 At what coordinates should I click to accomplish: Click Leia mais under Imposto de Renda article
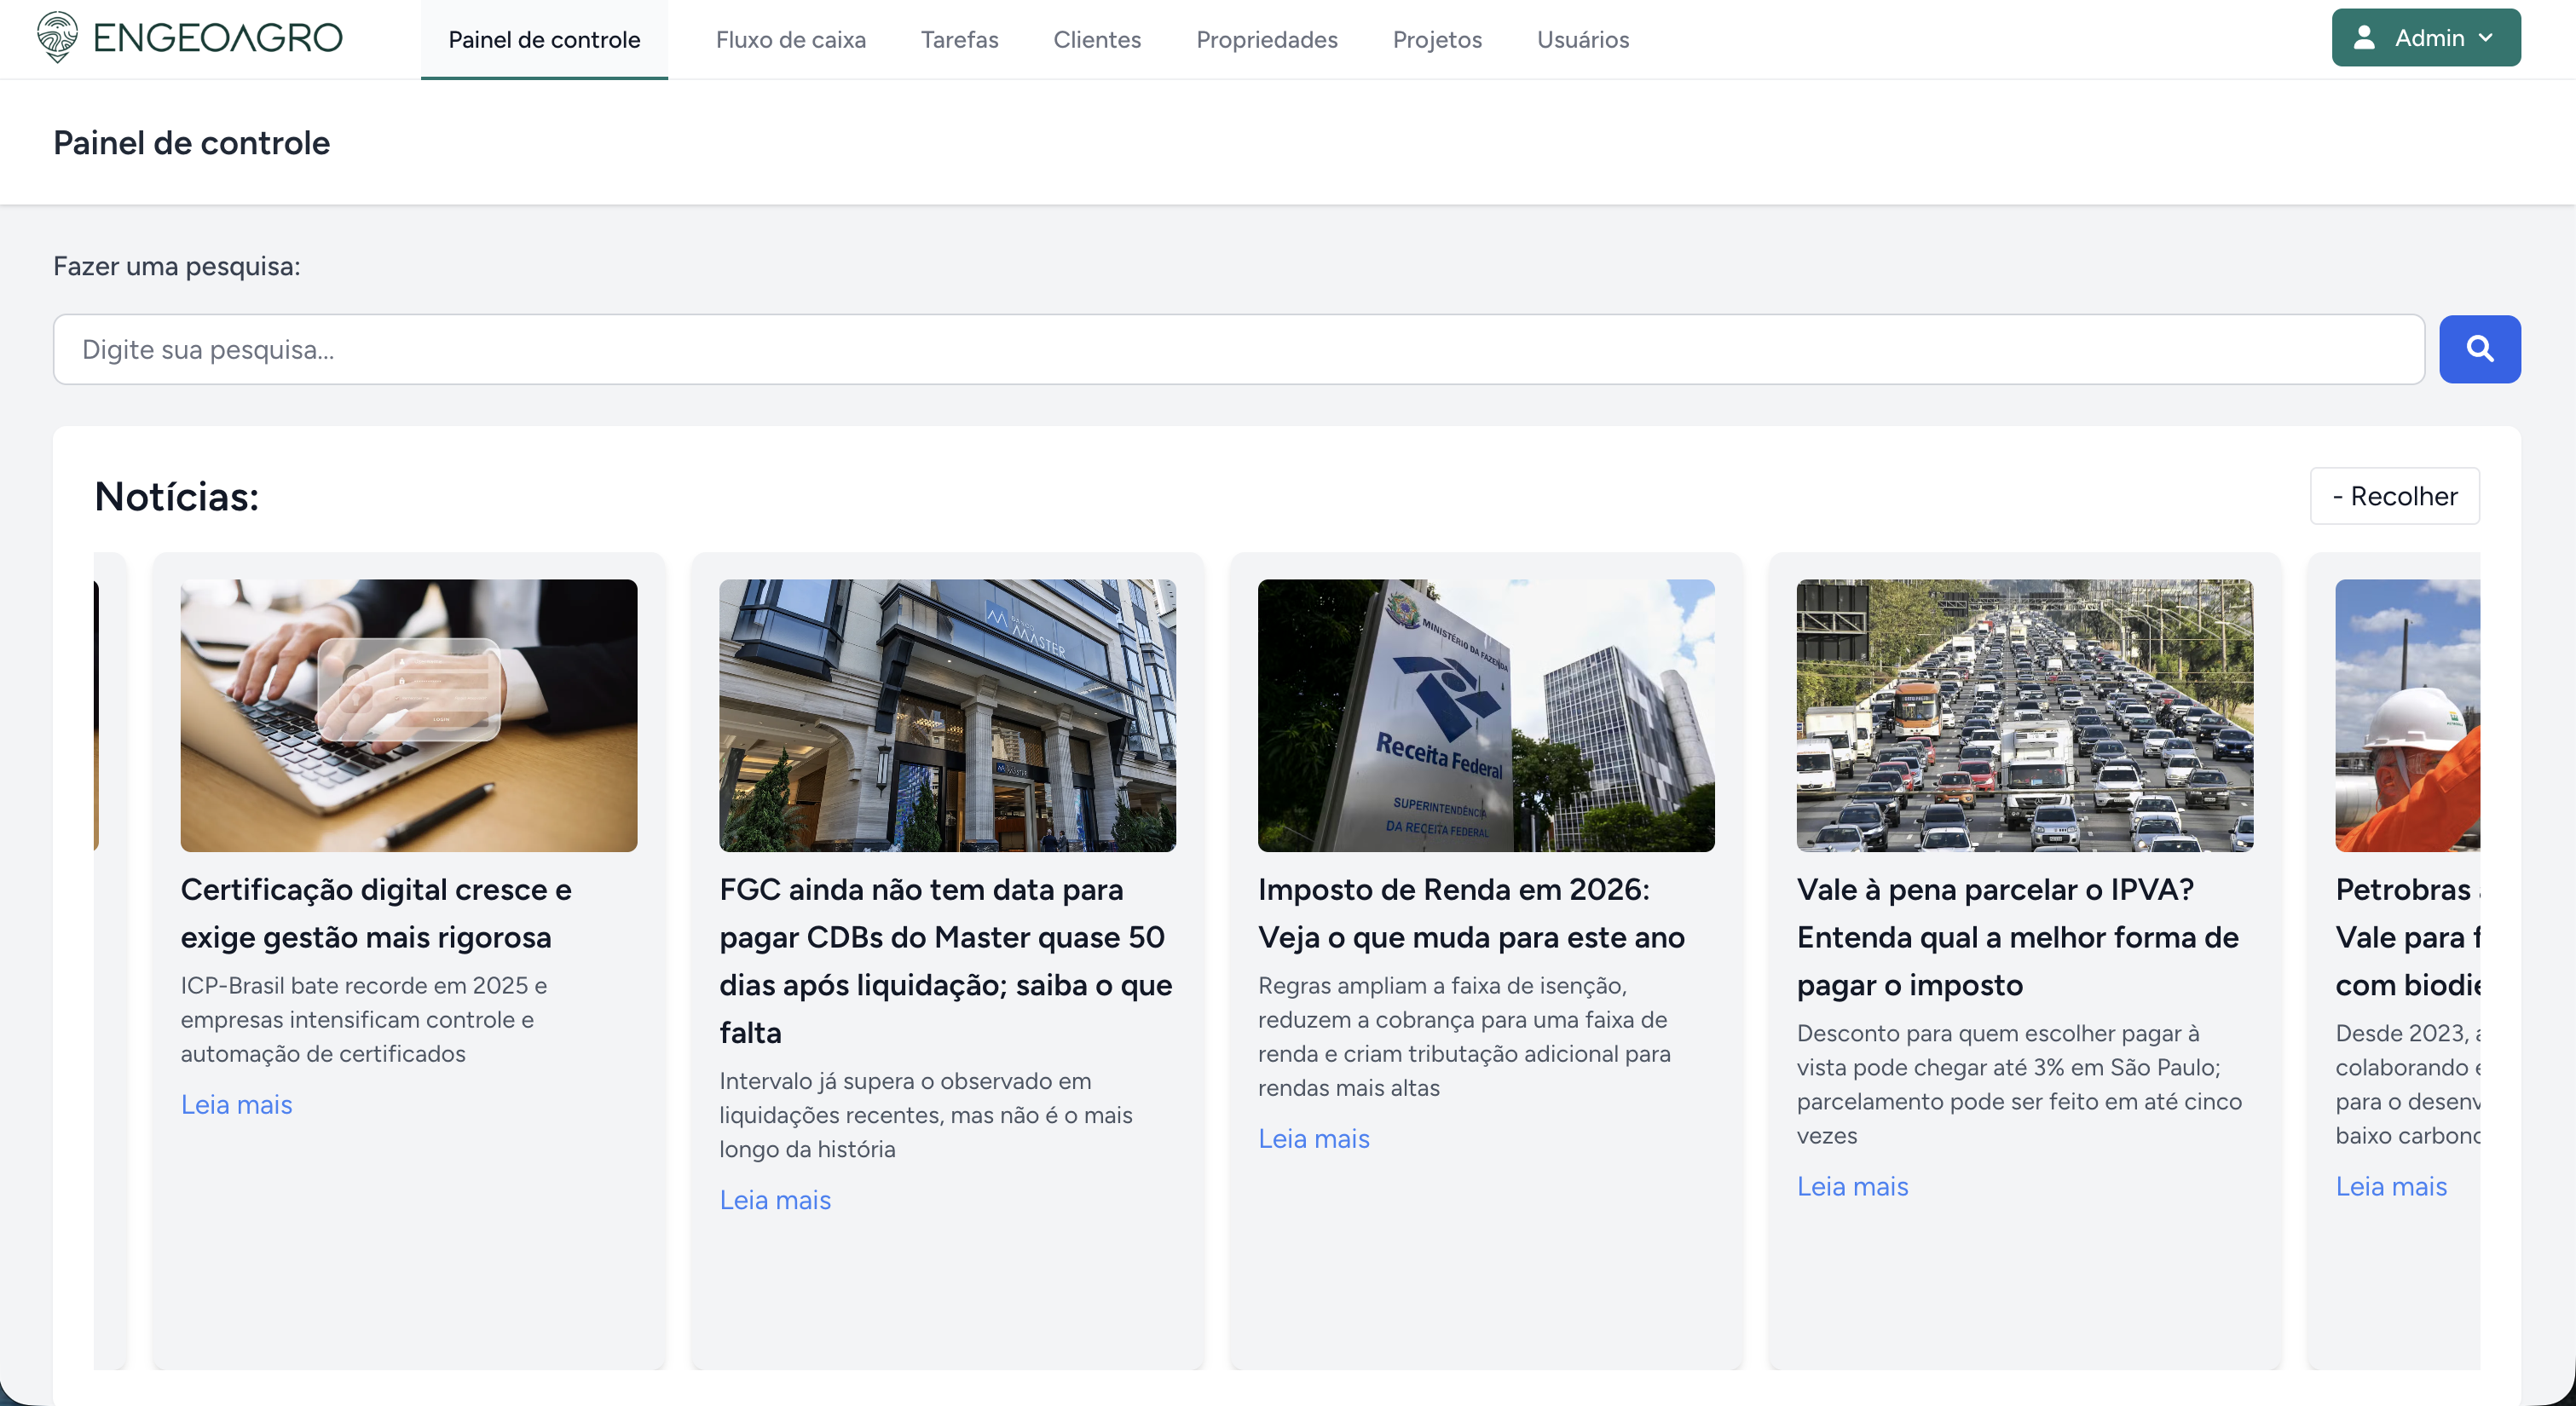click(x=1313, y=1138)
